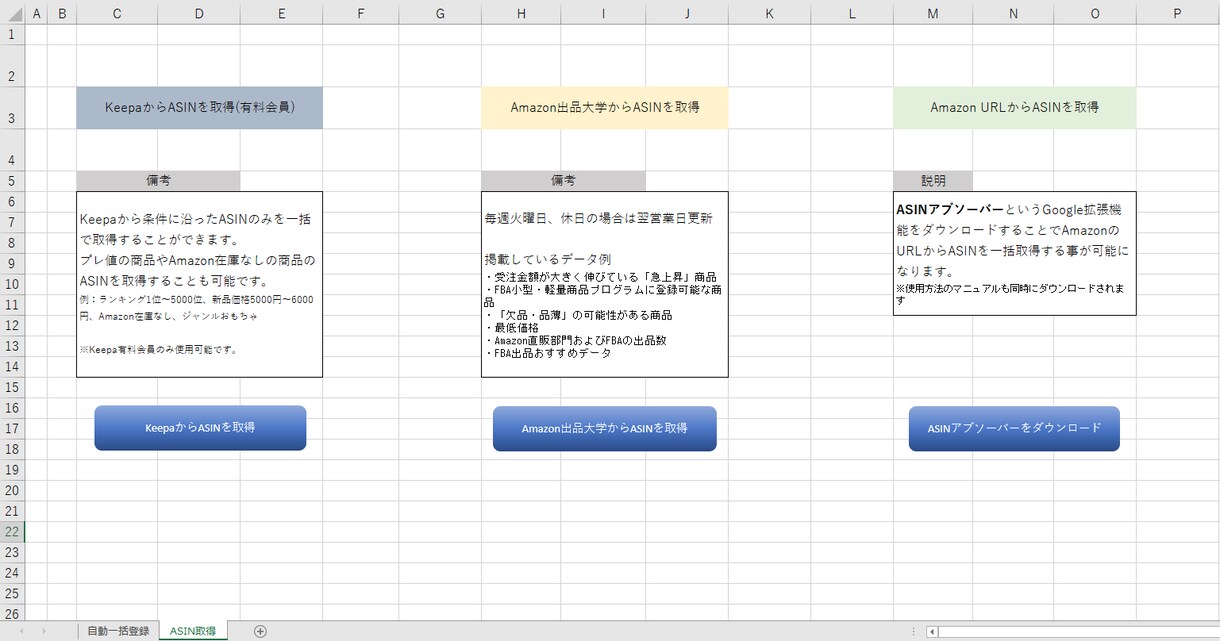Screen dimensions: 1220x641
Task: Select row 16 header
Action: tap(12, 408)
